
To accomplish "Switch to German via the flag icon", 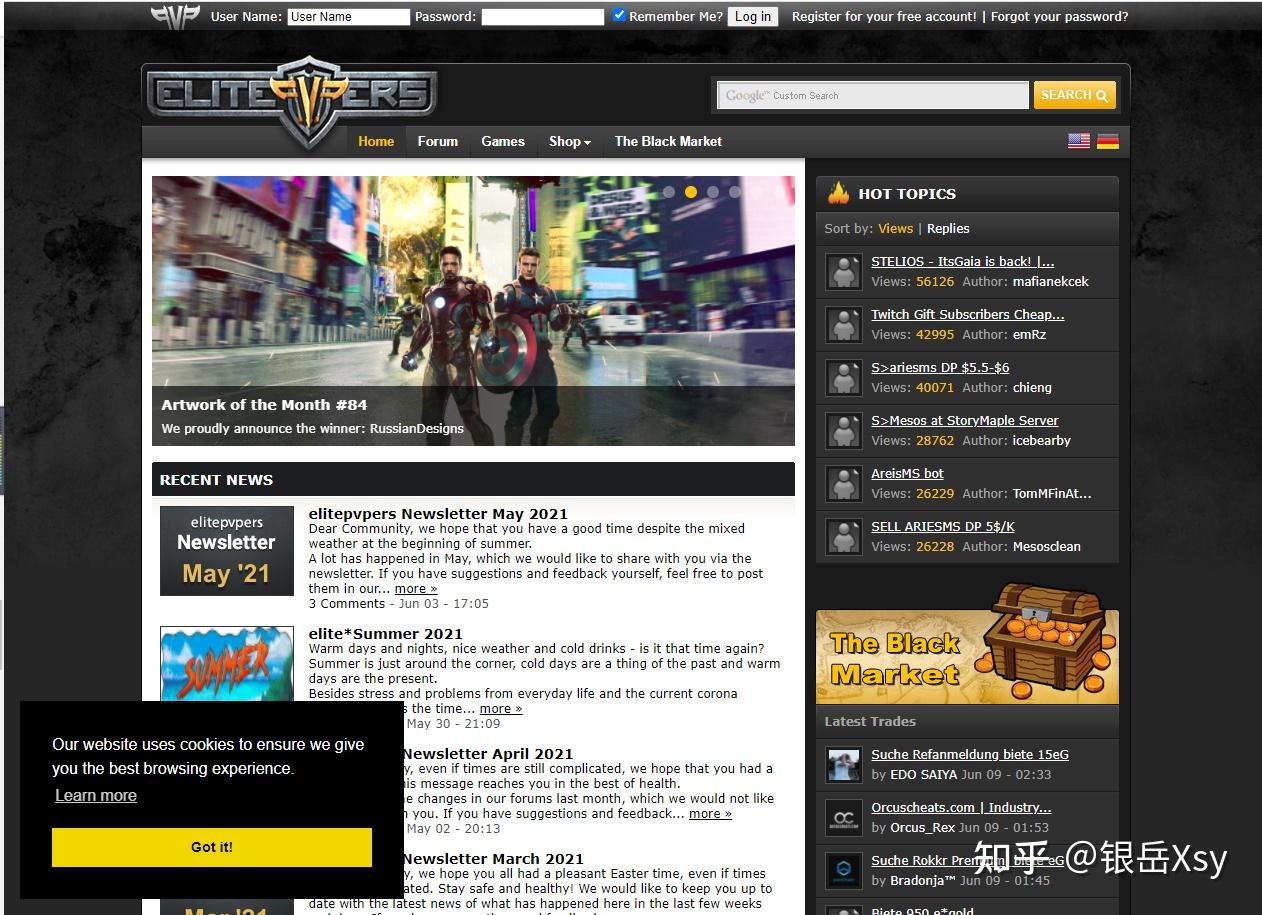I will [x=1107, y=141].
